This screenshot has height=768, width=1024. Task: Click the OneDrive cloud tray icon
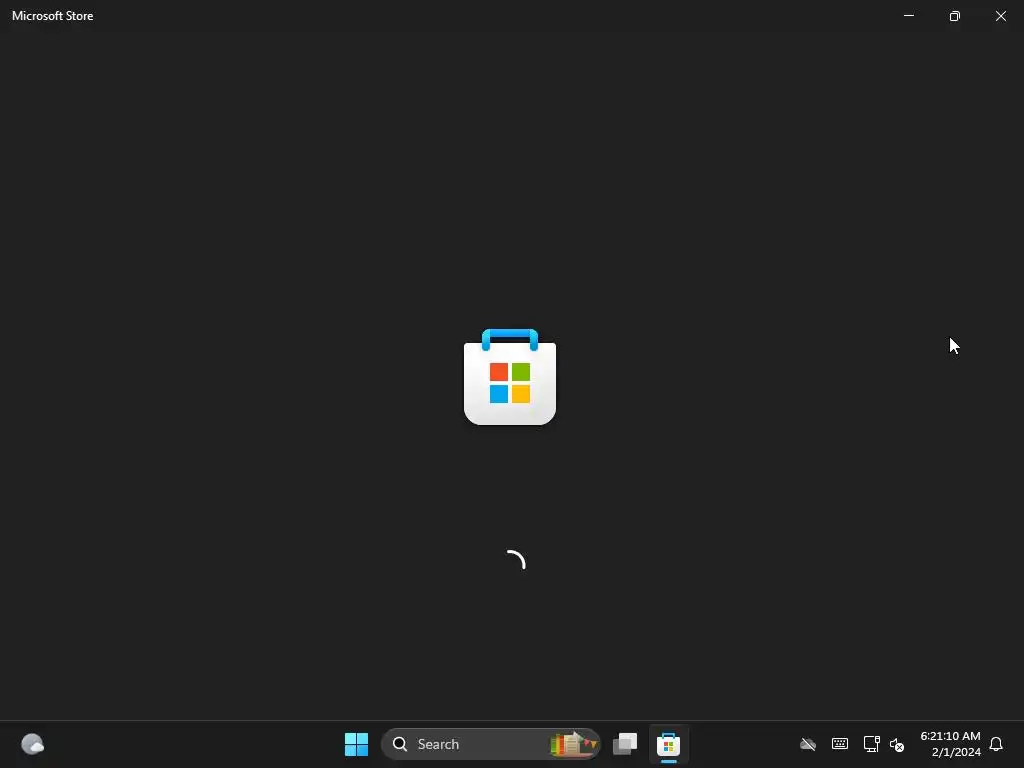coord(808,744)
